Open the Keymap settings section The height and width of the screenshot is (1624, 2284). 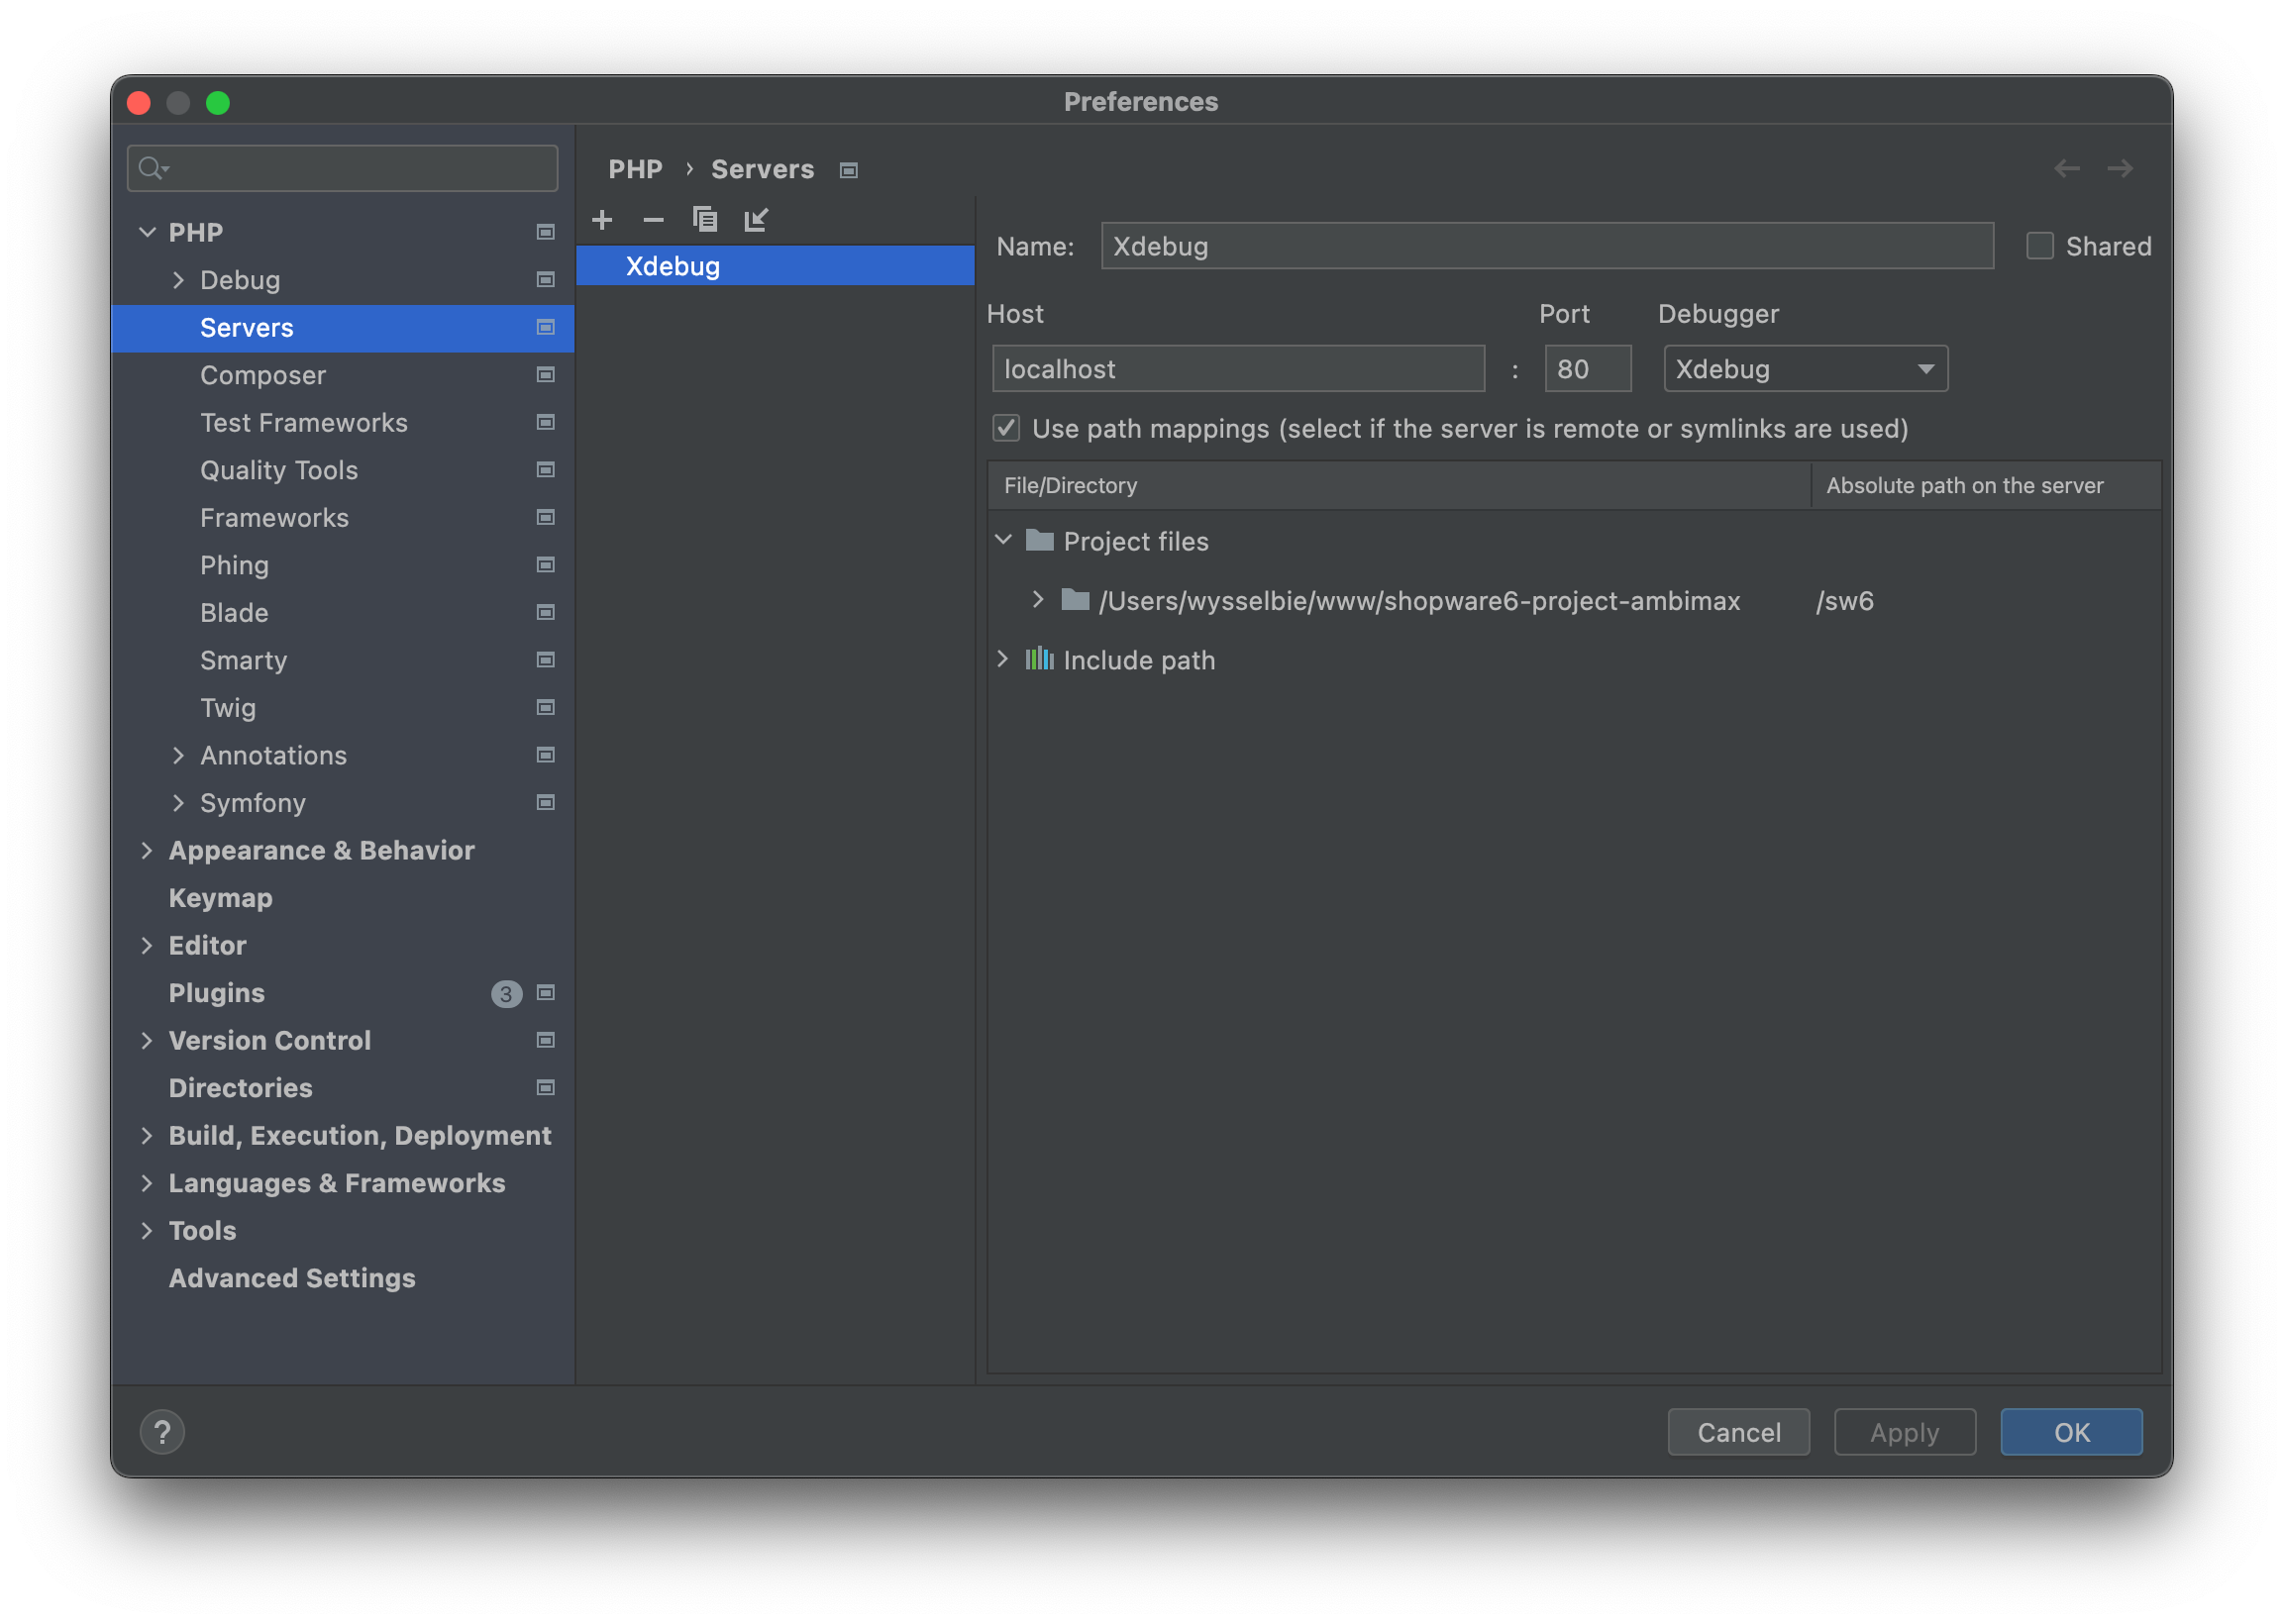[x=221, y=897]
